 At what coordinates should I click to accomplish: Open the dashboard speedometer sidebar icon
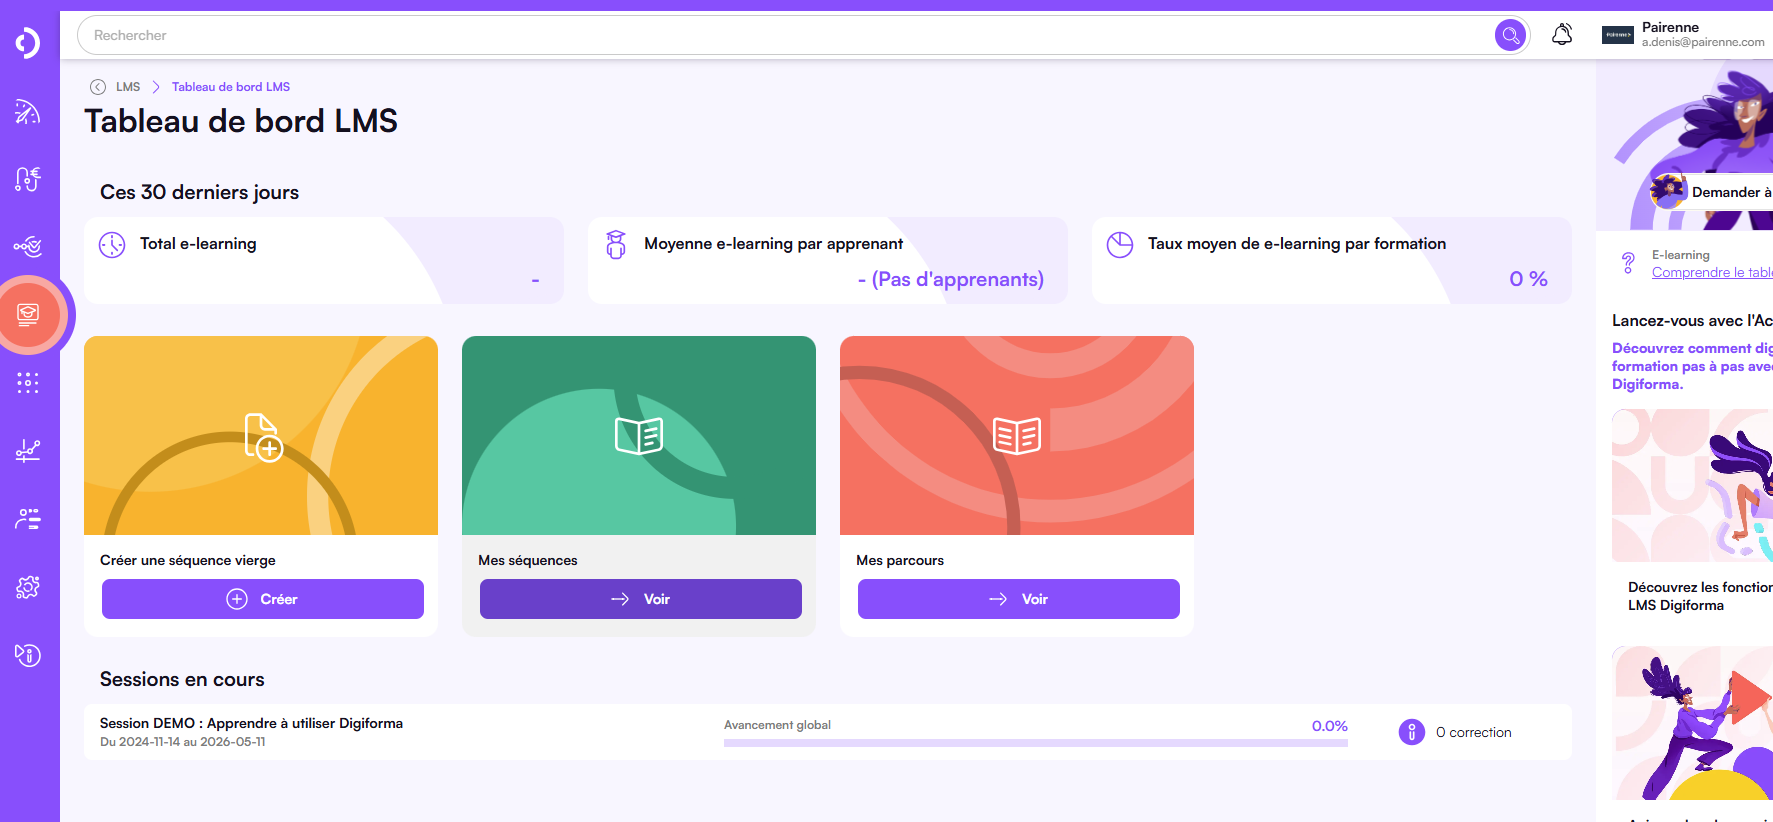click(28, 112)
